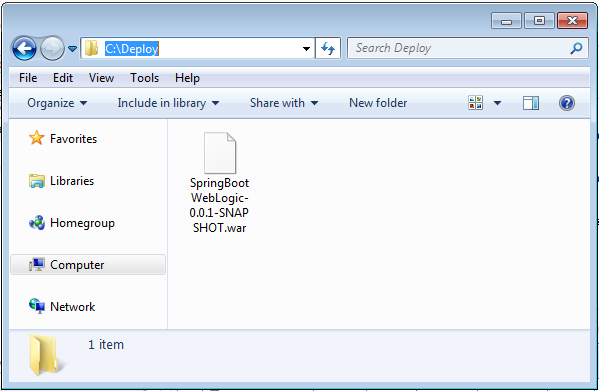
Task: Maximize the Explorer window
Action: point(539,21)
